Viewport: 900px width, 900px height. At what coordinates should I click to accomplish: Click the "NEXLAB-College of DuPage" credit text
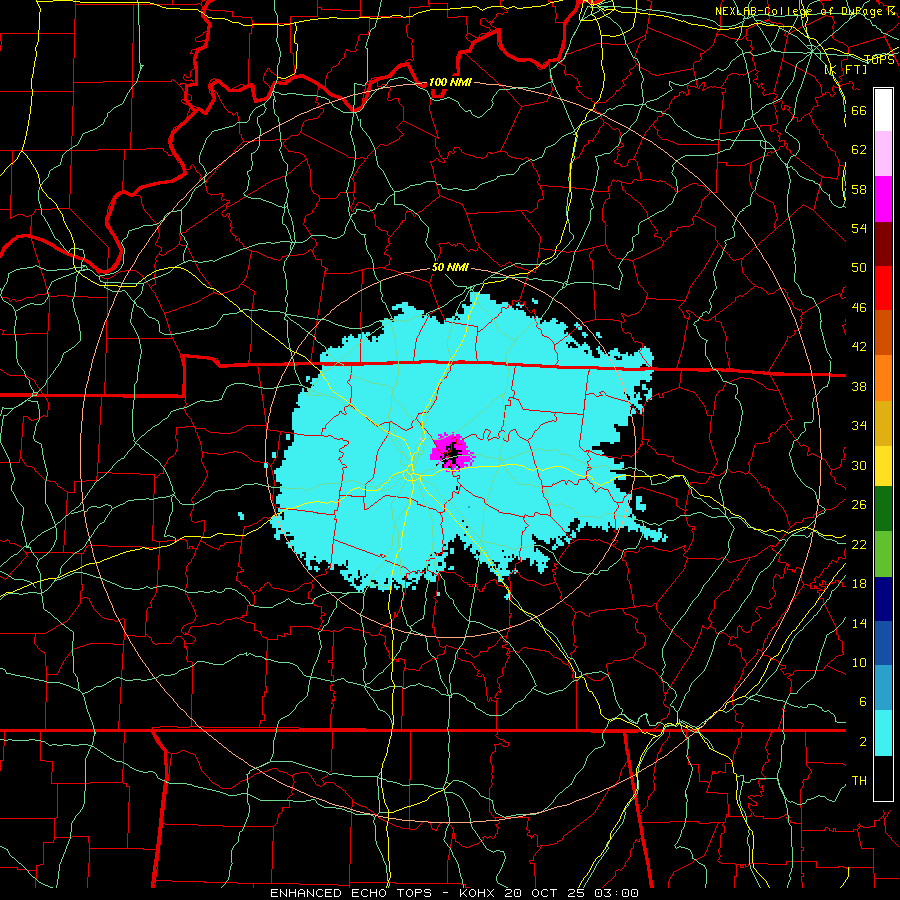coord(800,11)
